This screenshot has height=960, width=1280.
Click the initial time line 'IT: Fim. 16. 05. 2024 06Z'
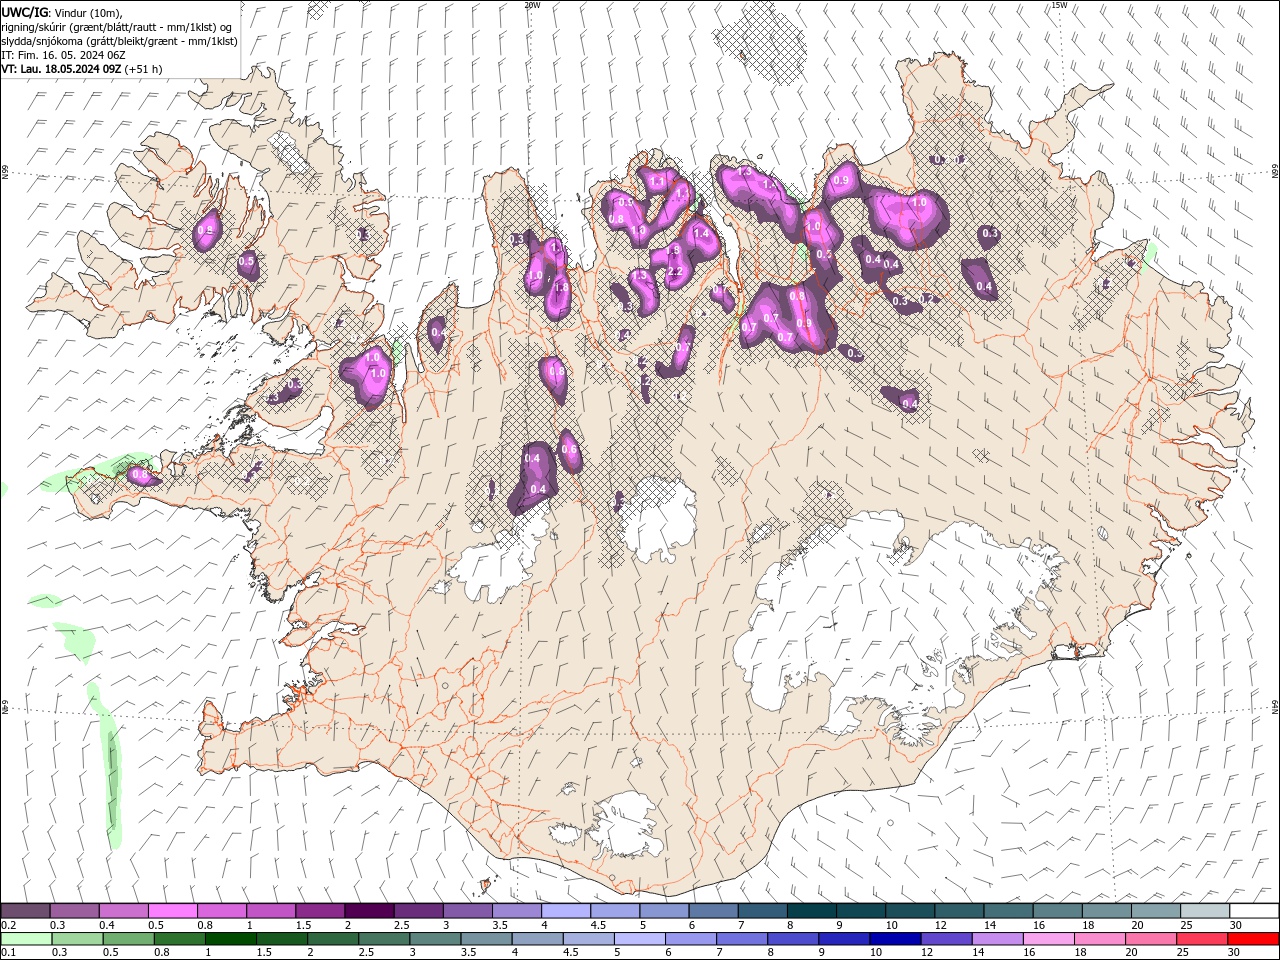point(63,55)
